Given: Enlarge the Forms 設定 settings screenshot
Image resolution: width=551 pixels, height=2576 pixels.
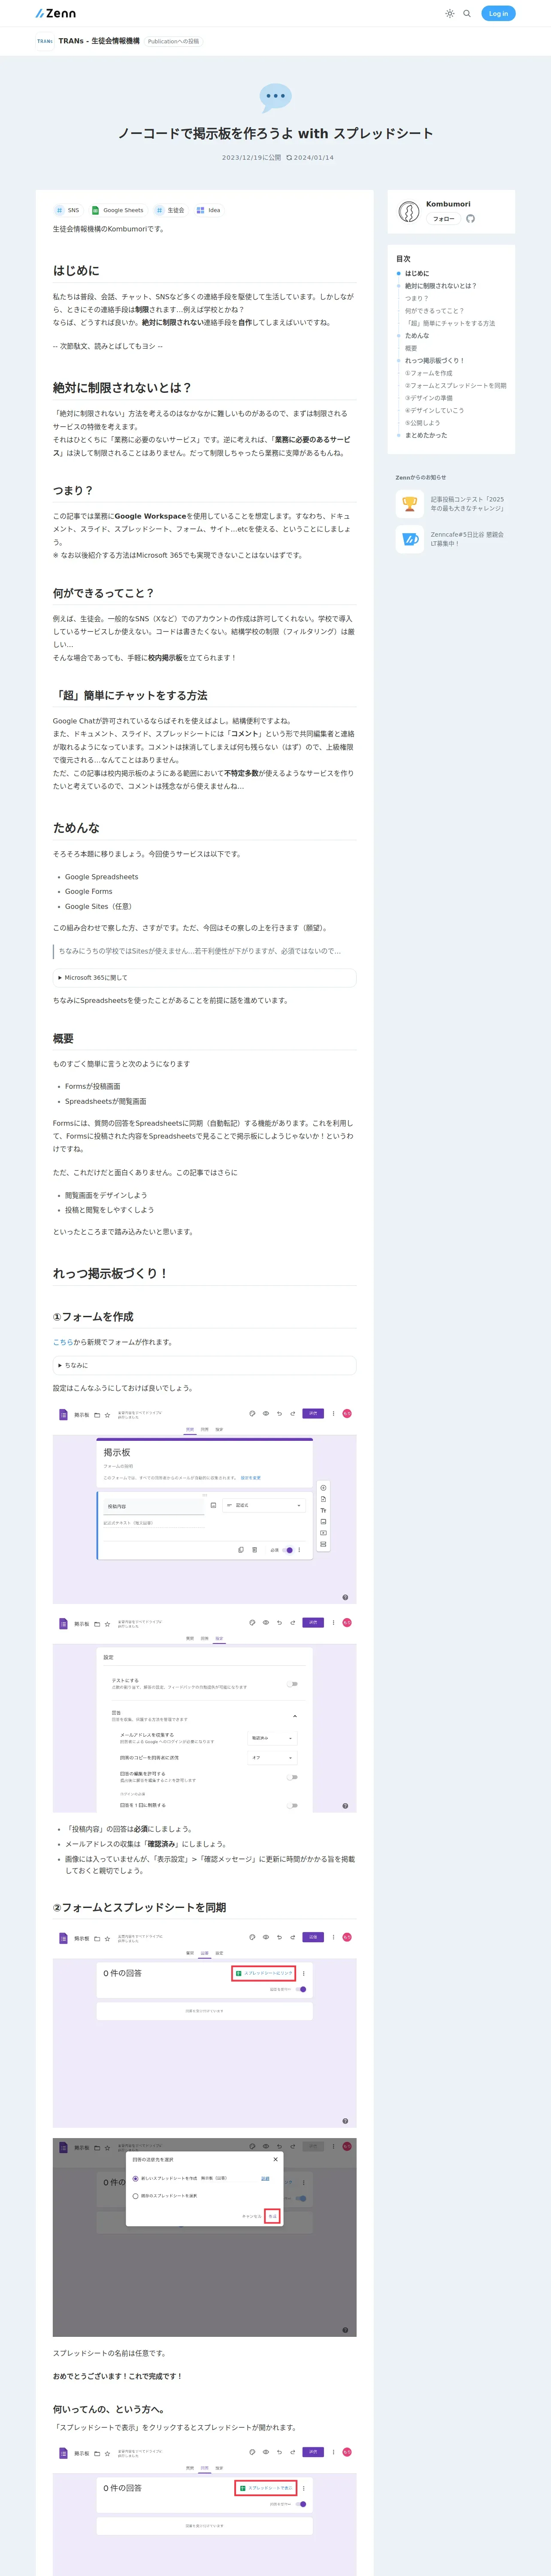Looking at the screenshot, I should [x=204, y=1712].
